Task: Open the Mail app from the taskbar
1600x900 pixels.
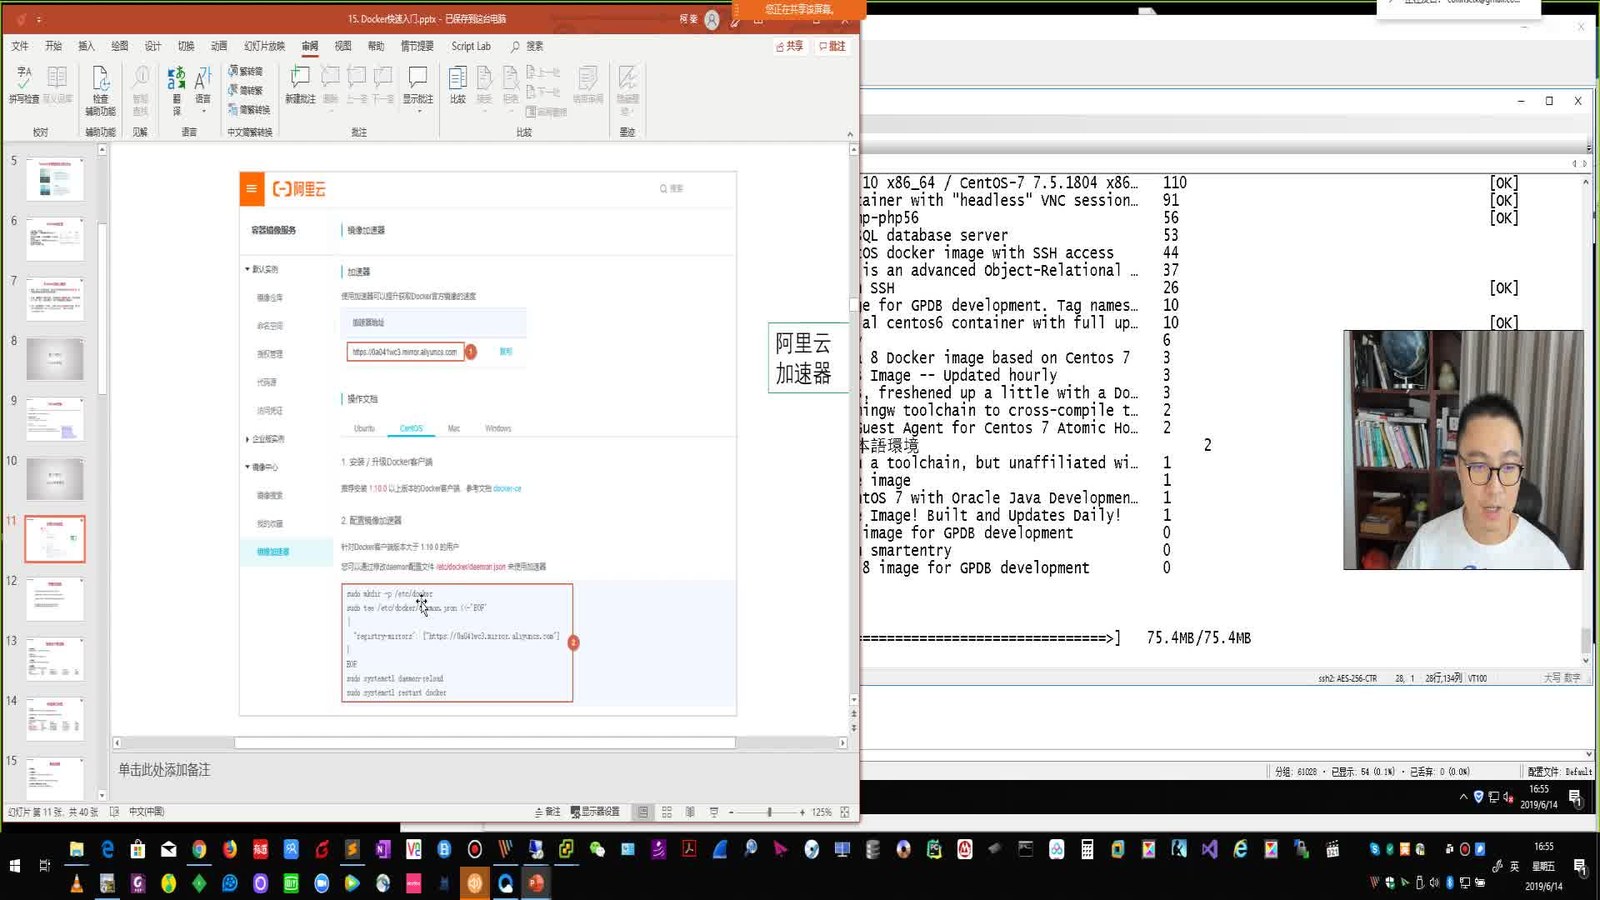Action: tap(168, 850)
